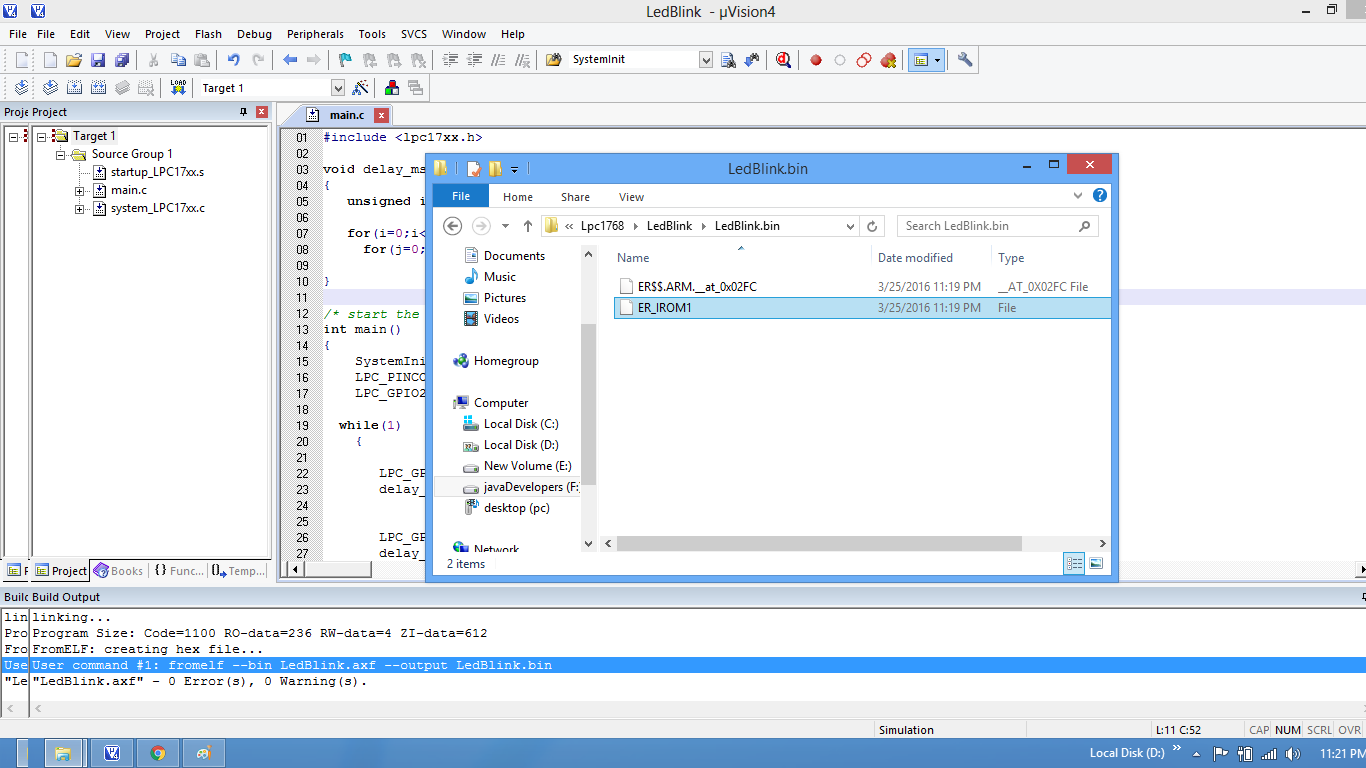Open the Flash menu

208,34
